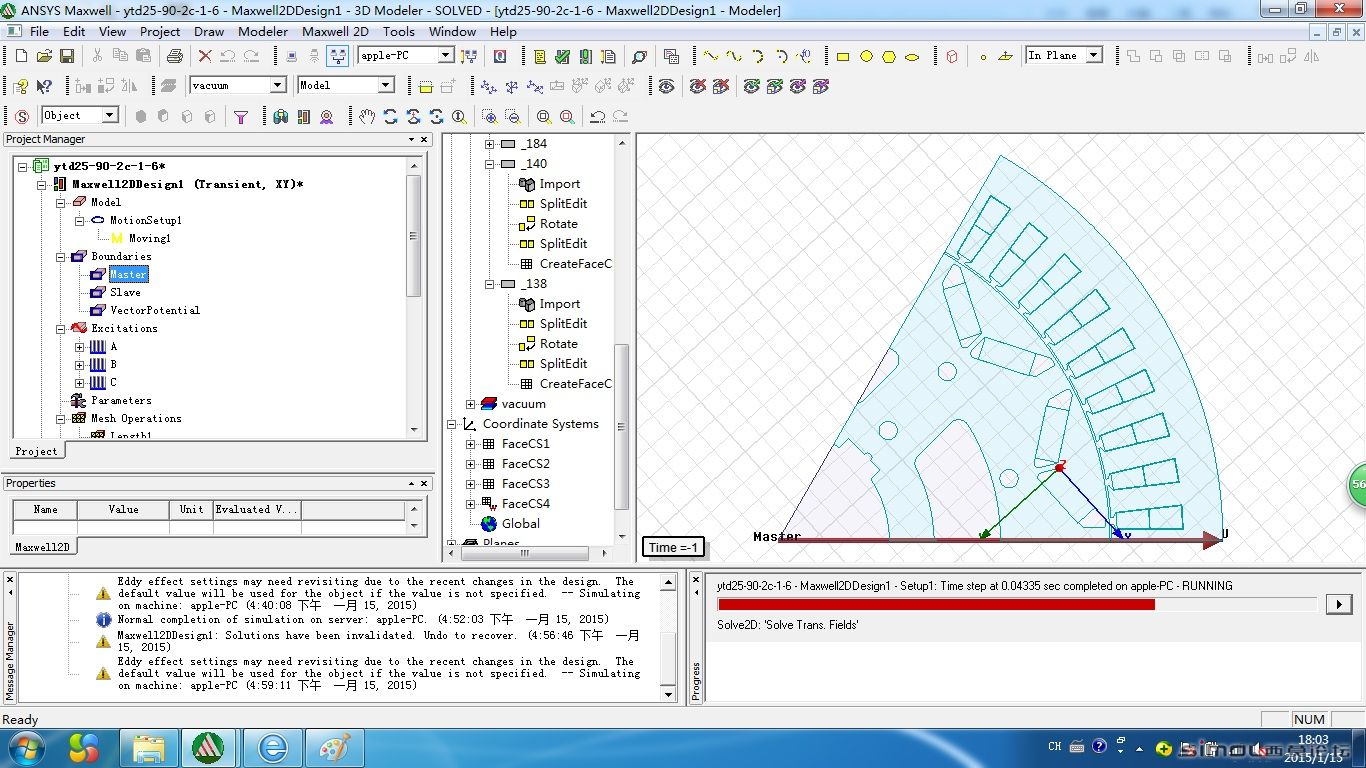Open the Object selection mode dropdown
The height and width of the screenshot is (768, 1366).
(110, 116)
